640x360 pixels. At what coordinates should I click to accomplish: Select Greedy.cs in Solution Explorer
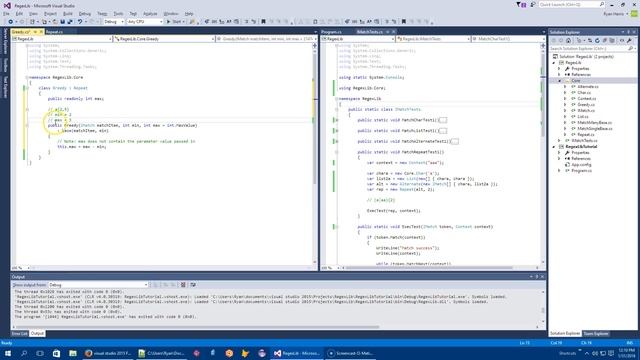(586, 105)
